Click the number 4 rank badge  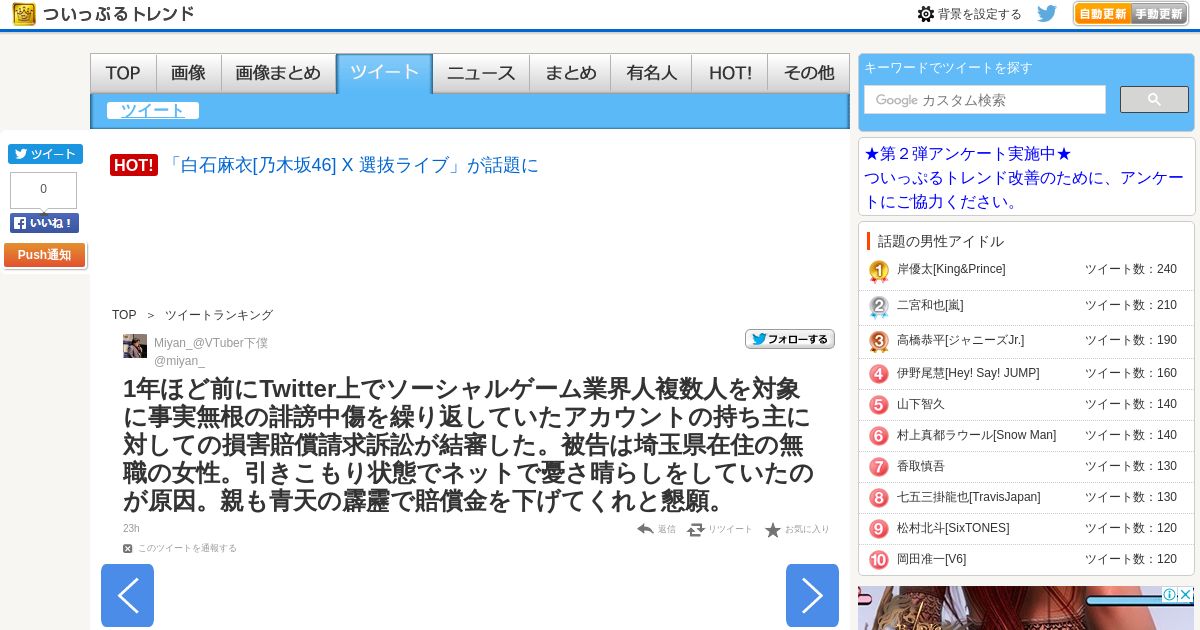879,374
